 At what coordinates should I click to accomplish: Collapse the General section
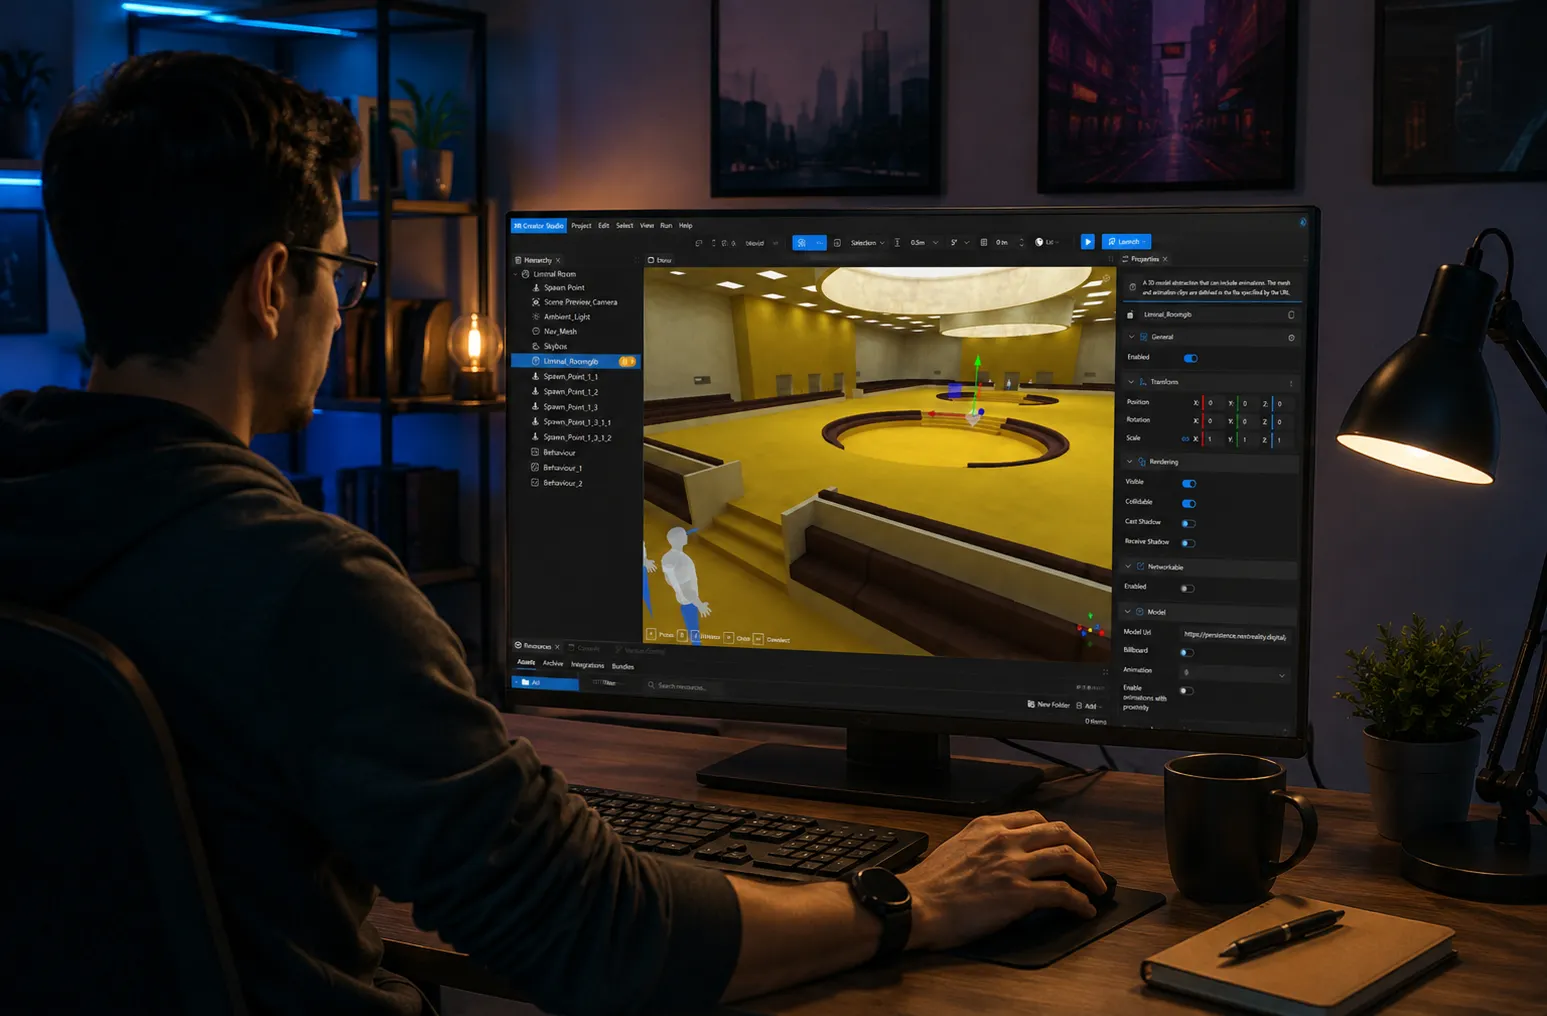(1131, 337)
